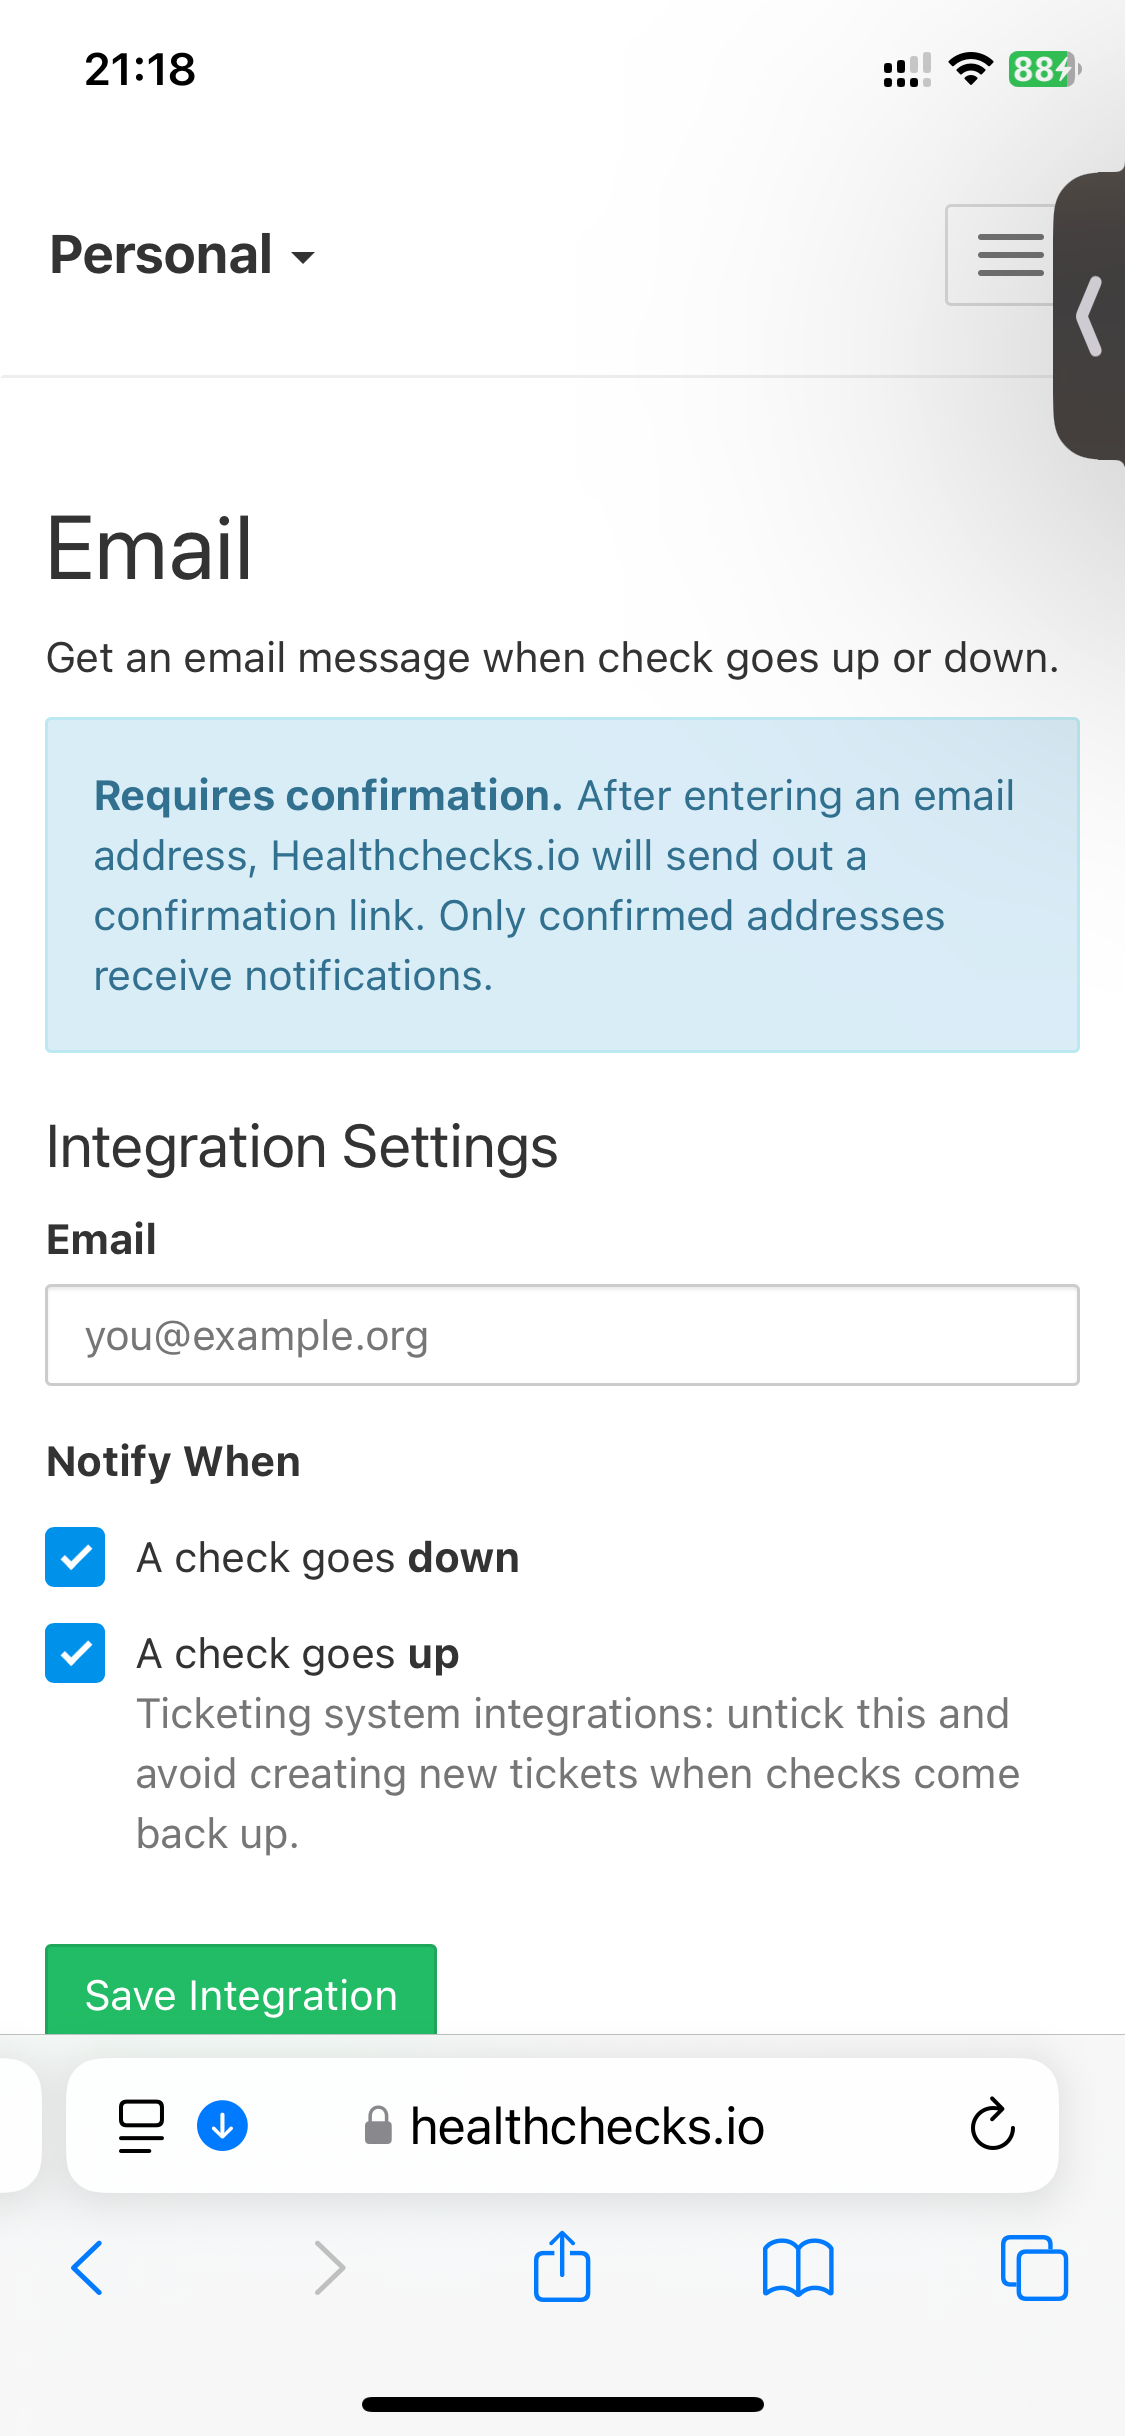Uncheck 'A check goes down'
Viewport: 1125px width, 2436px height.
(75, 1557)
